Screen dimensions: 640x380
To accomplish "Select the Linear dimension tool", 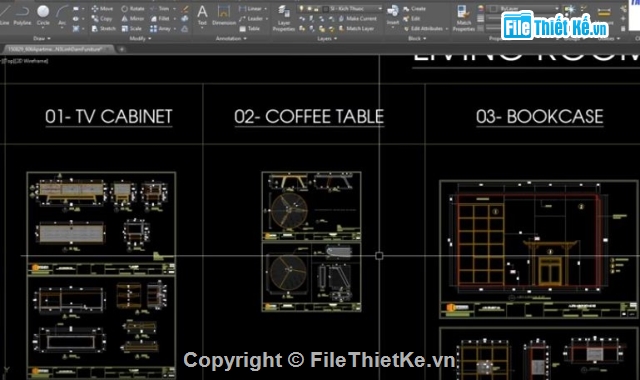I will coord(250,8).
